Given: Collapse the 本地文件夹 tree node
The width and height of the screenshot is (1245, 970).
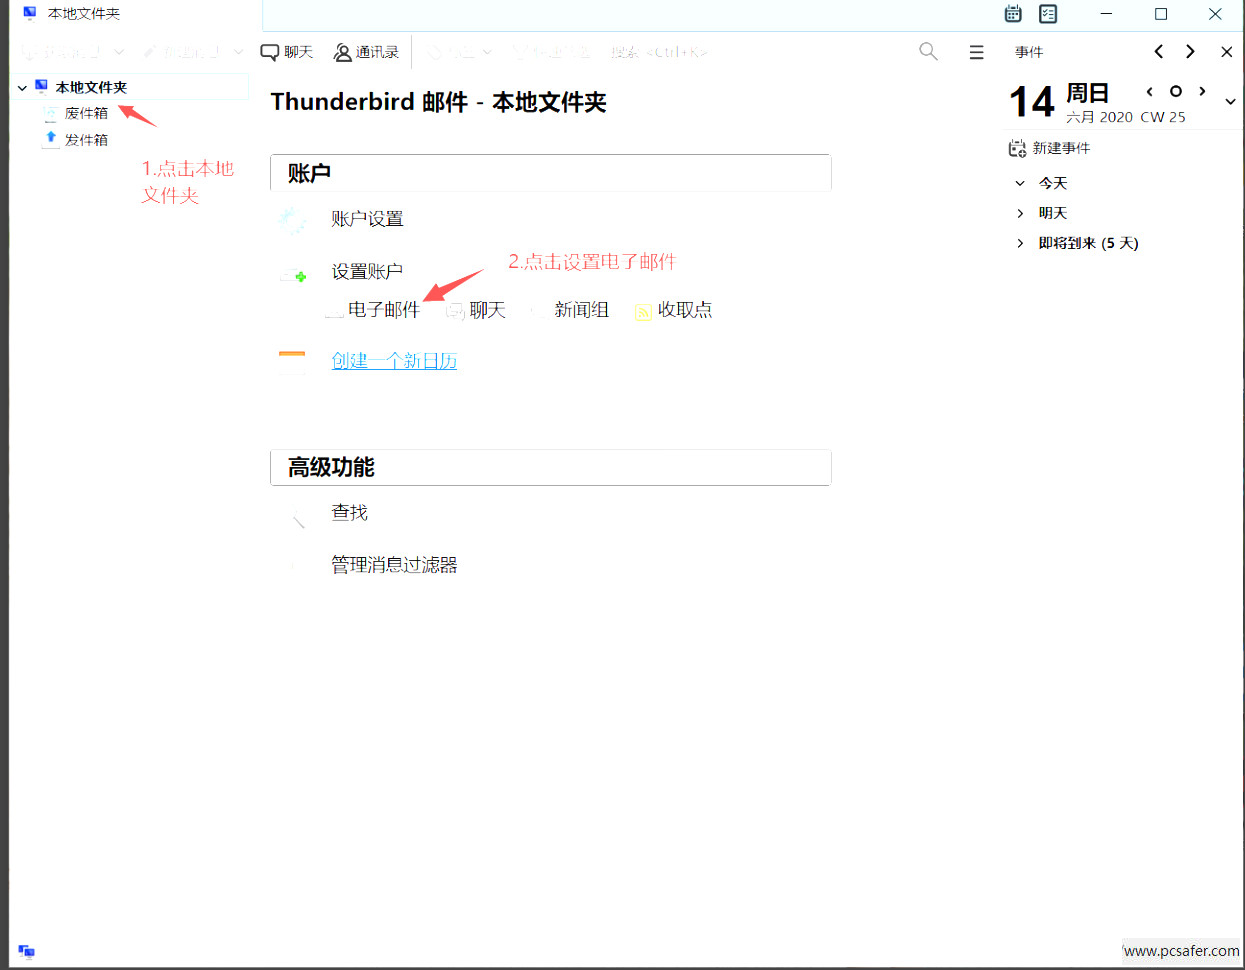Looking at the screenshot, I should 22,86.
